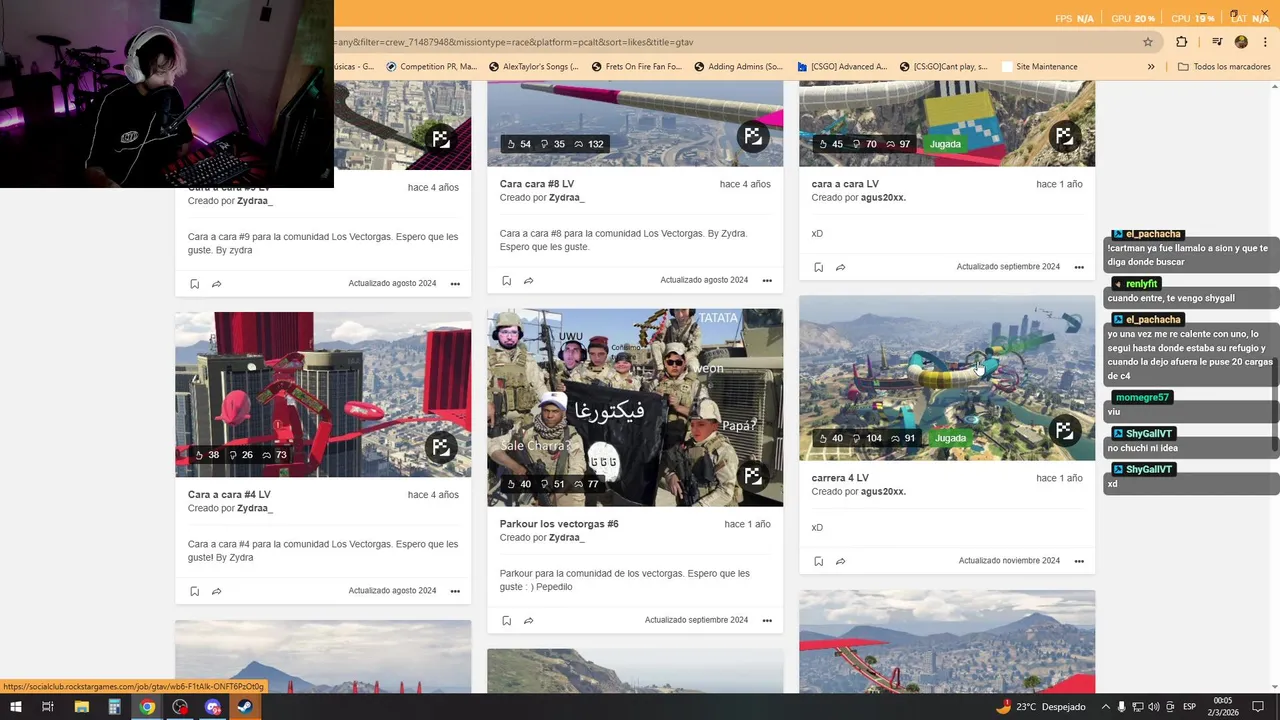Open Cara a cara #8 LV title link

537,184
